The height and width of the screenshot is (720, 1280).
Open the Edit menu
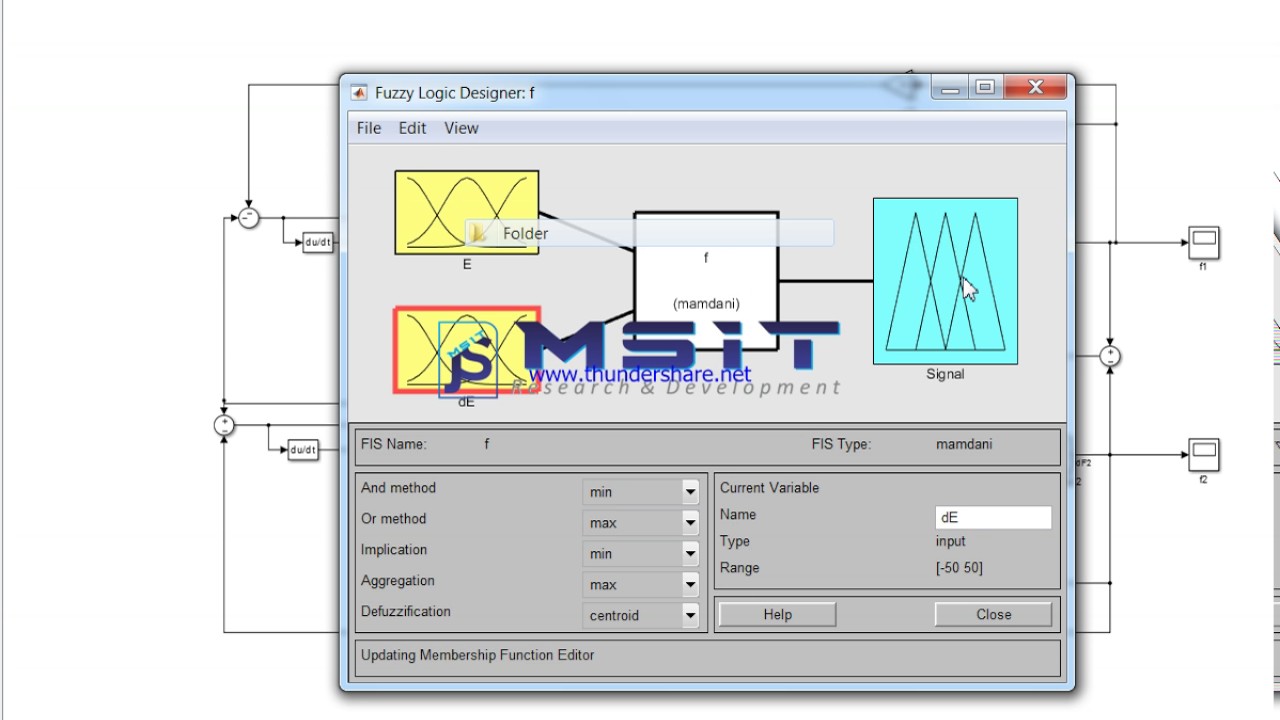(412, 128)
